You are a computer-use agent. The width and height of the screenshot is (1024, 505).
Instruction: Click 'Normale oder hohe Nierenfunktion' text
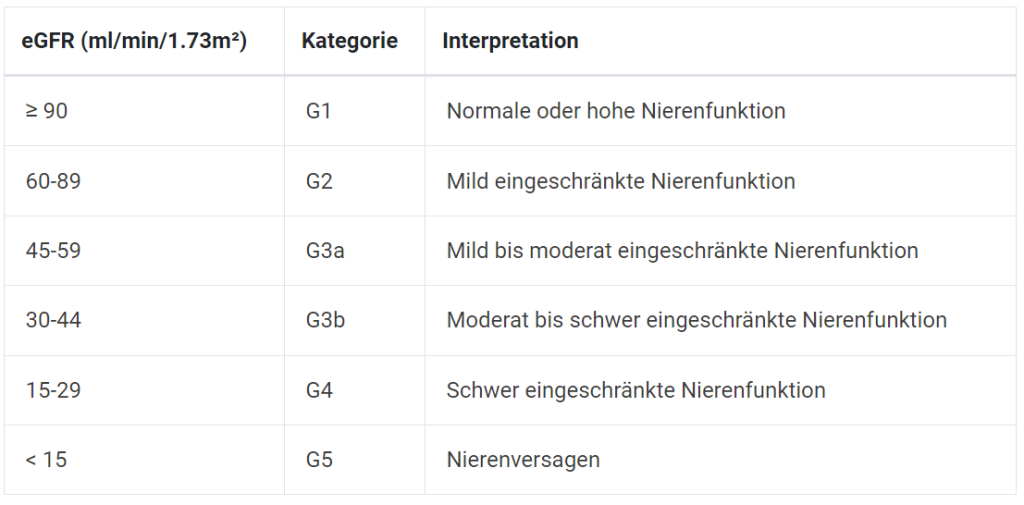615,111
